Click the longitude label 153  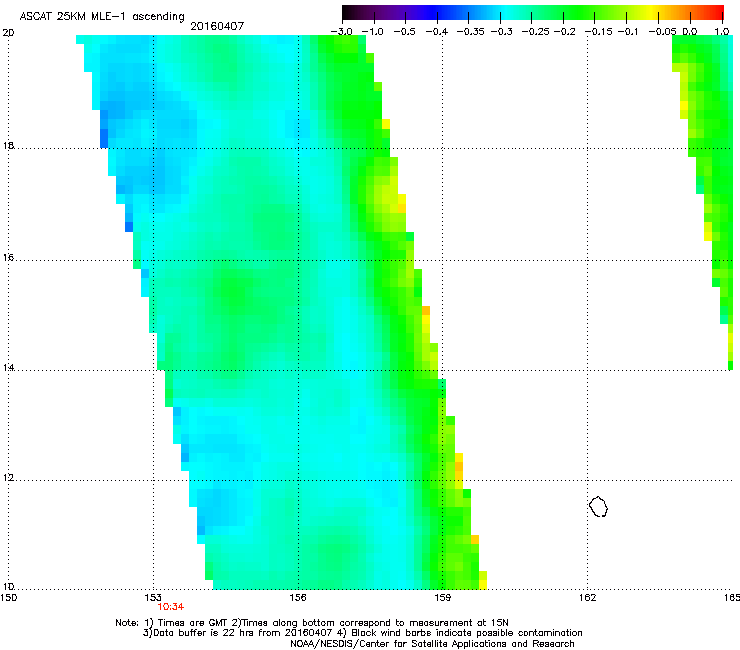[153, 598]
